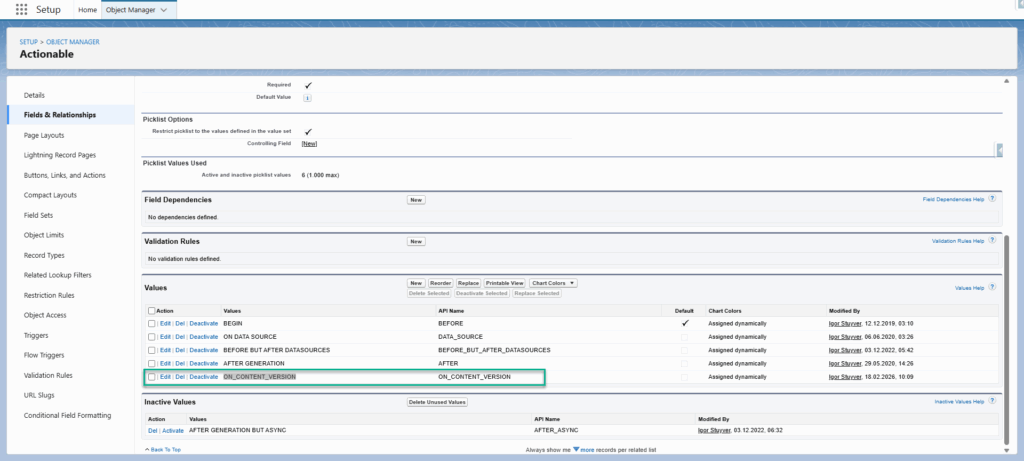1024x461 pixels.
Task: Click the Validation Rules Help question icon
Action: 992,241
